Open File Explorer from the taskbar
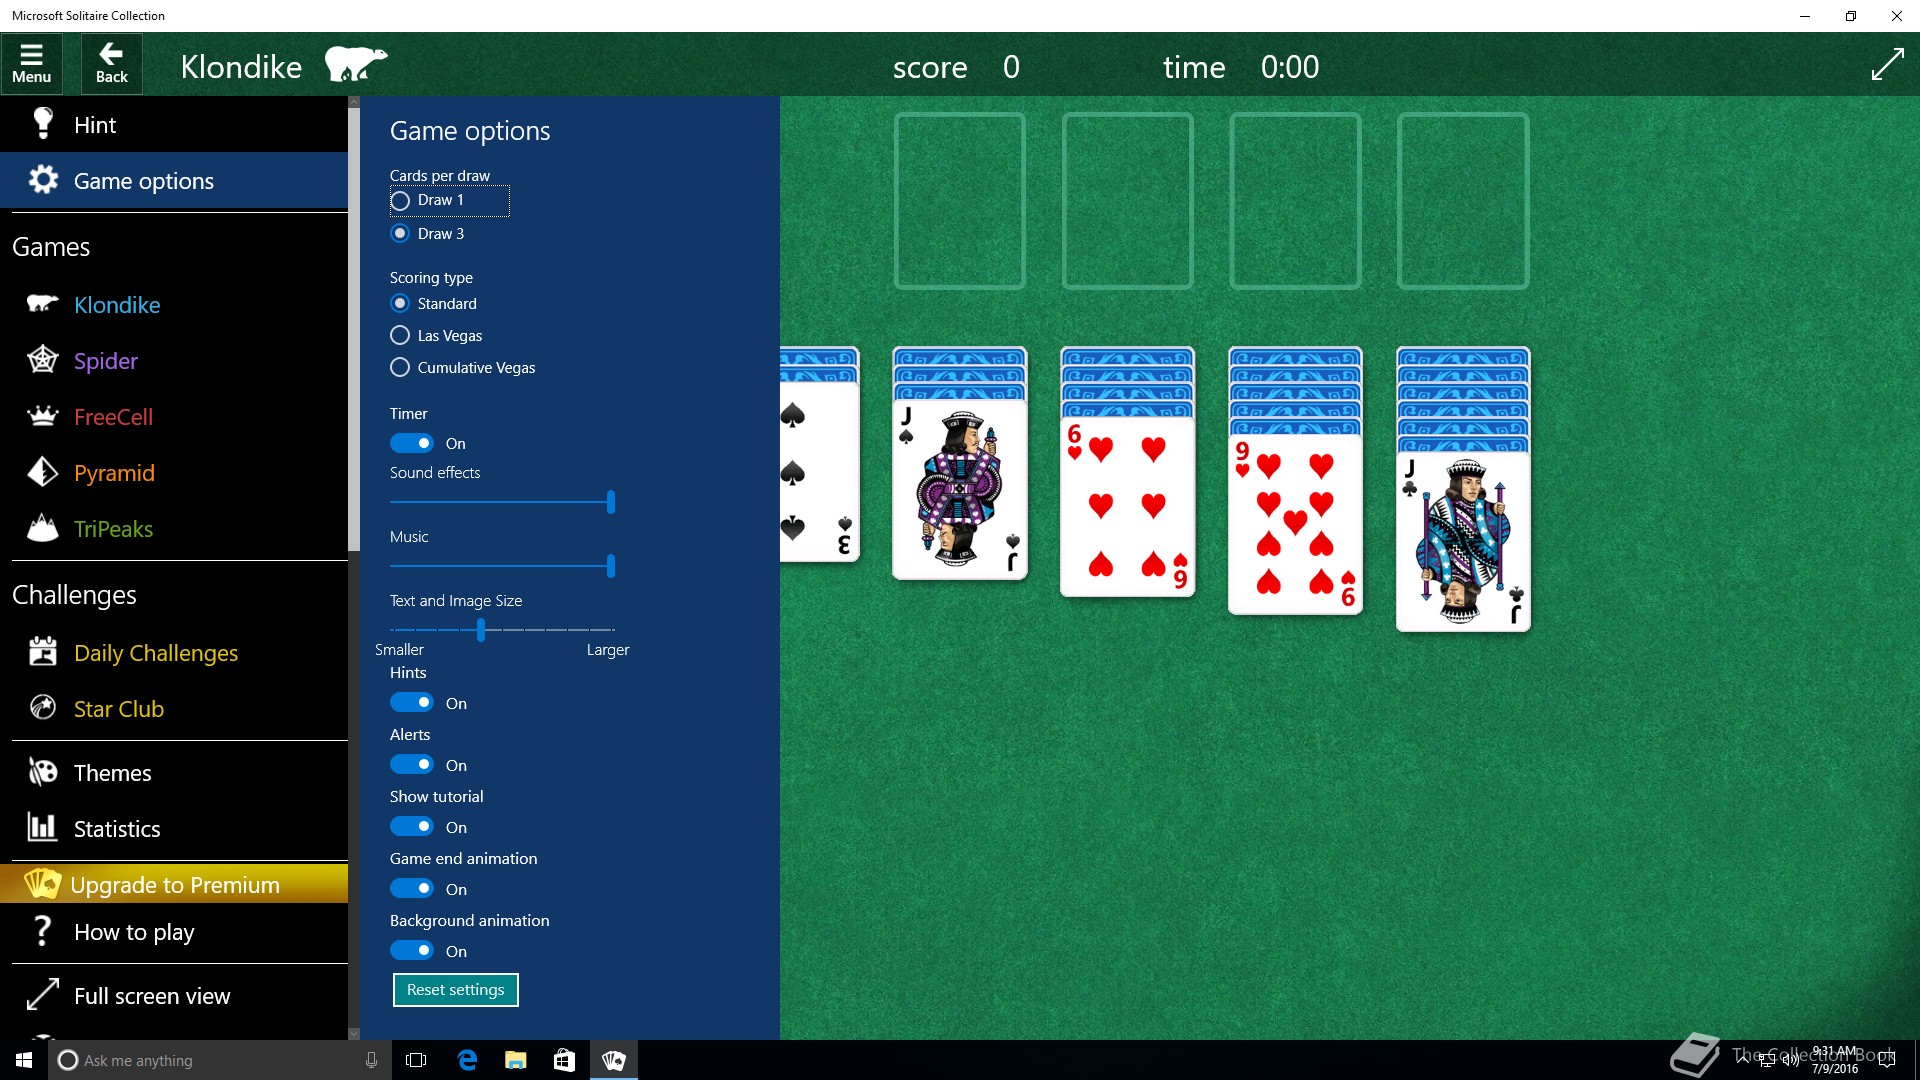The image size is (1920, 1080). click(515, 1060)
